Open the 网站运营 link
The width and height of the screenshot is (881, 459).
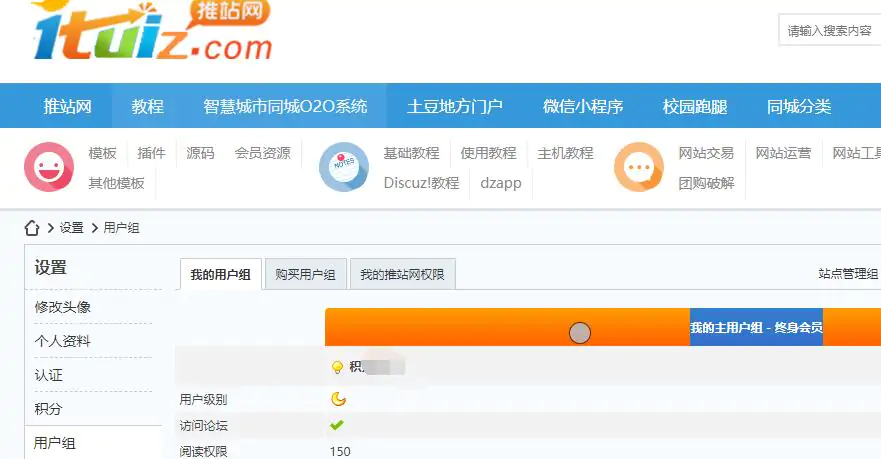pyautogui.click(x=783, y=153)
